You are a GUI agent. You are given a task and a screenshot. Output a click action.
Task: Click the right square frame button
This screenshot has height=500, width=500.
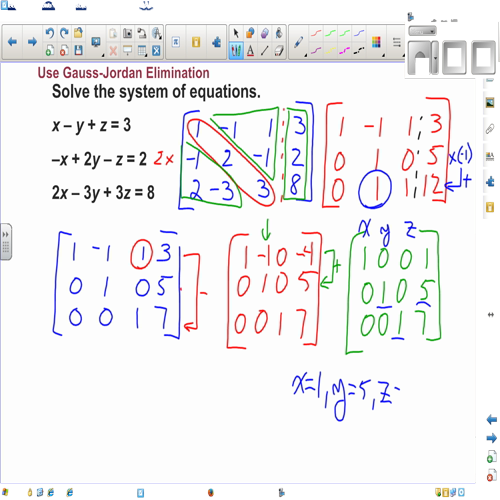point(484,58)
